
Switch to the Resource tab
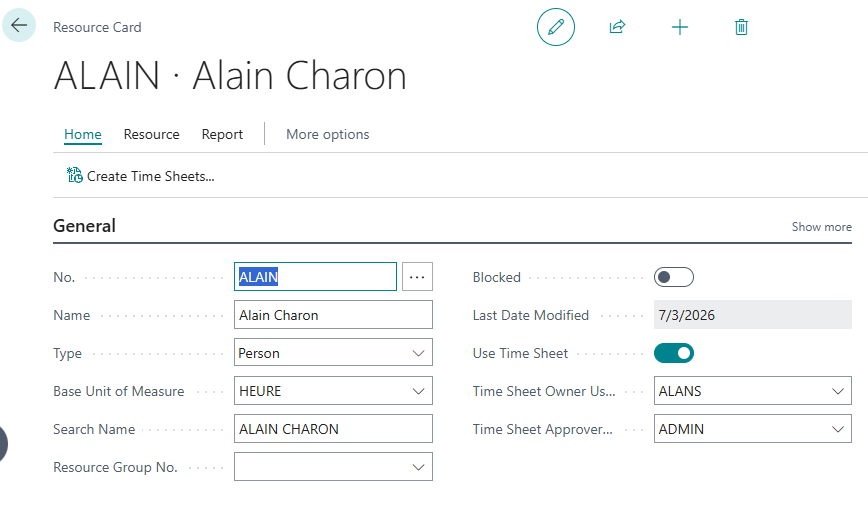[152, 135]
